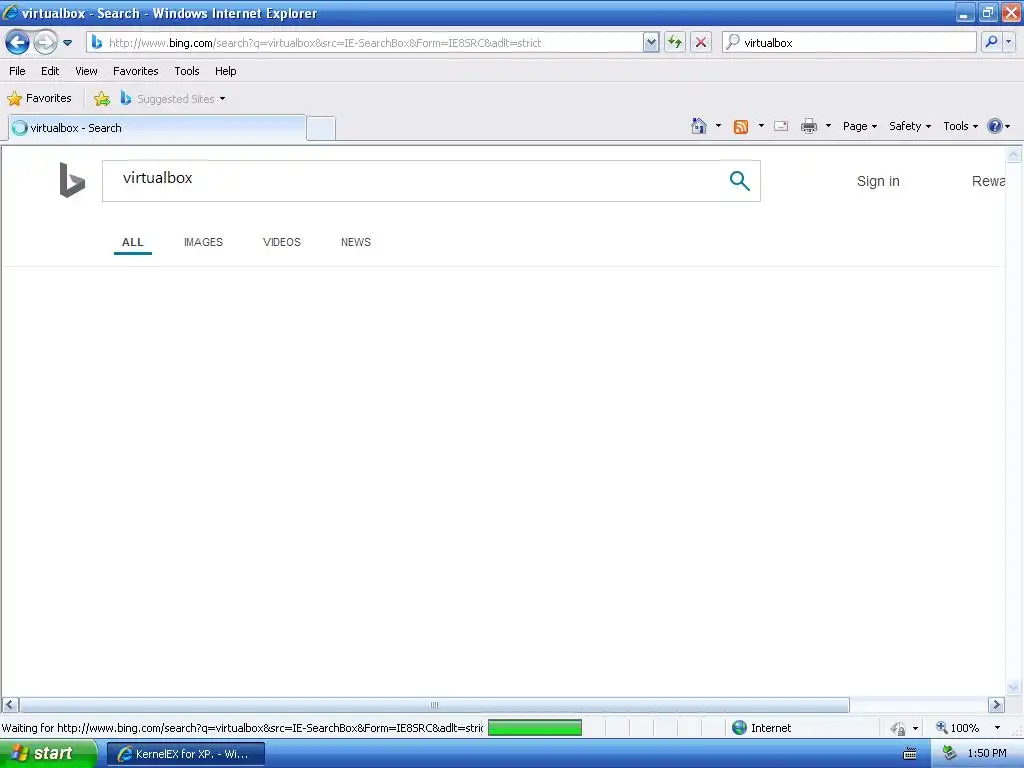Click the Internet security zone indicator
The width and height of the screenshot is (1024, 768).
(x=761, y=728)
